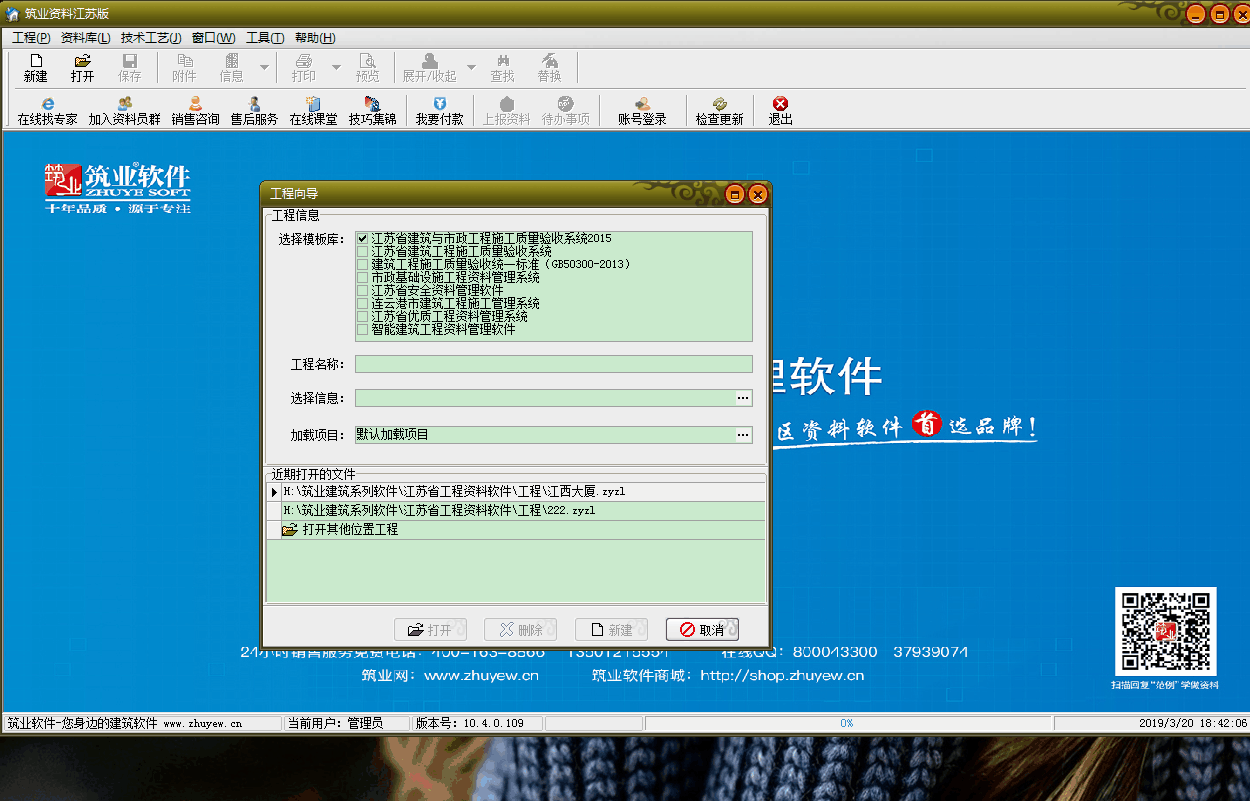This screenshot has height=801, width=1250.
Task: Click the 新建 (New) toolbar icon
Action: click(35, 67)
